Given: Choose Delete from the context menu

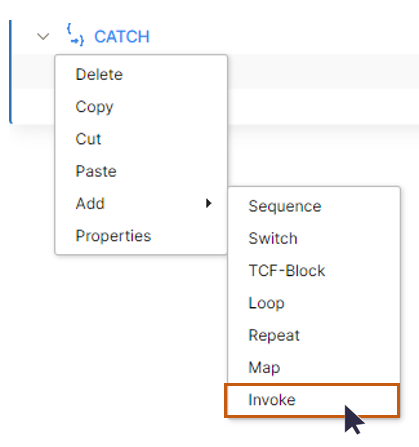Looking at the screenshot, I should [141, 74].
